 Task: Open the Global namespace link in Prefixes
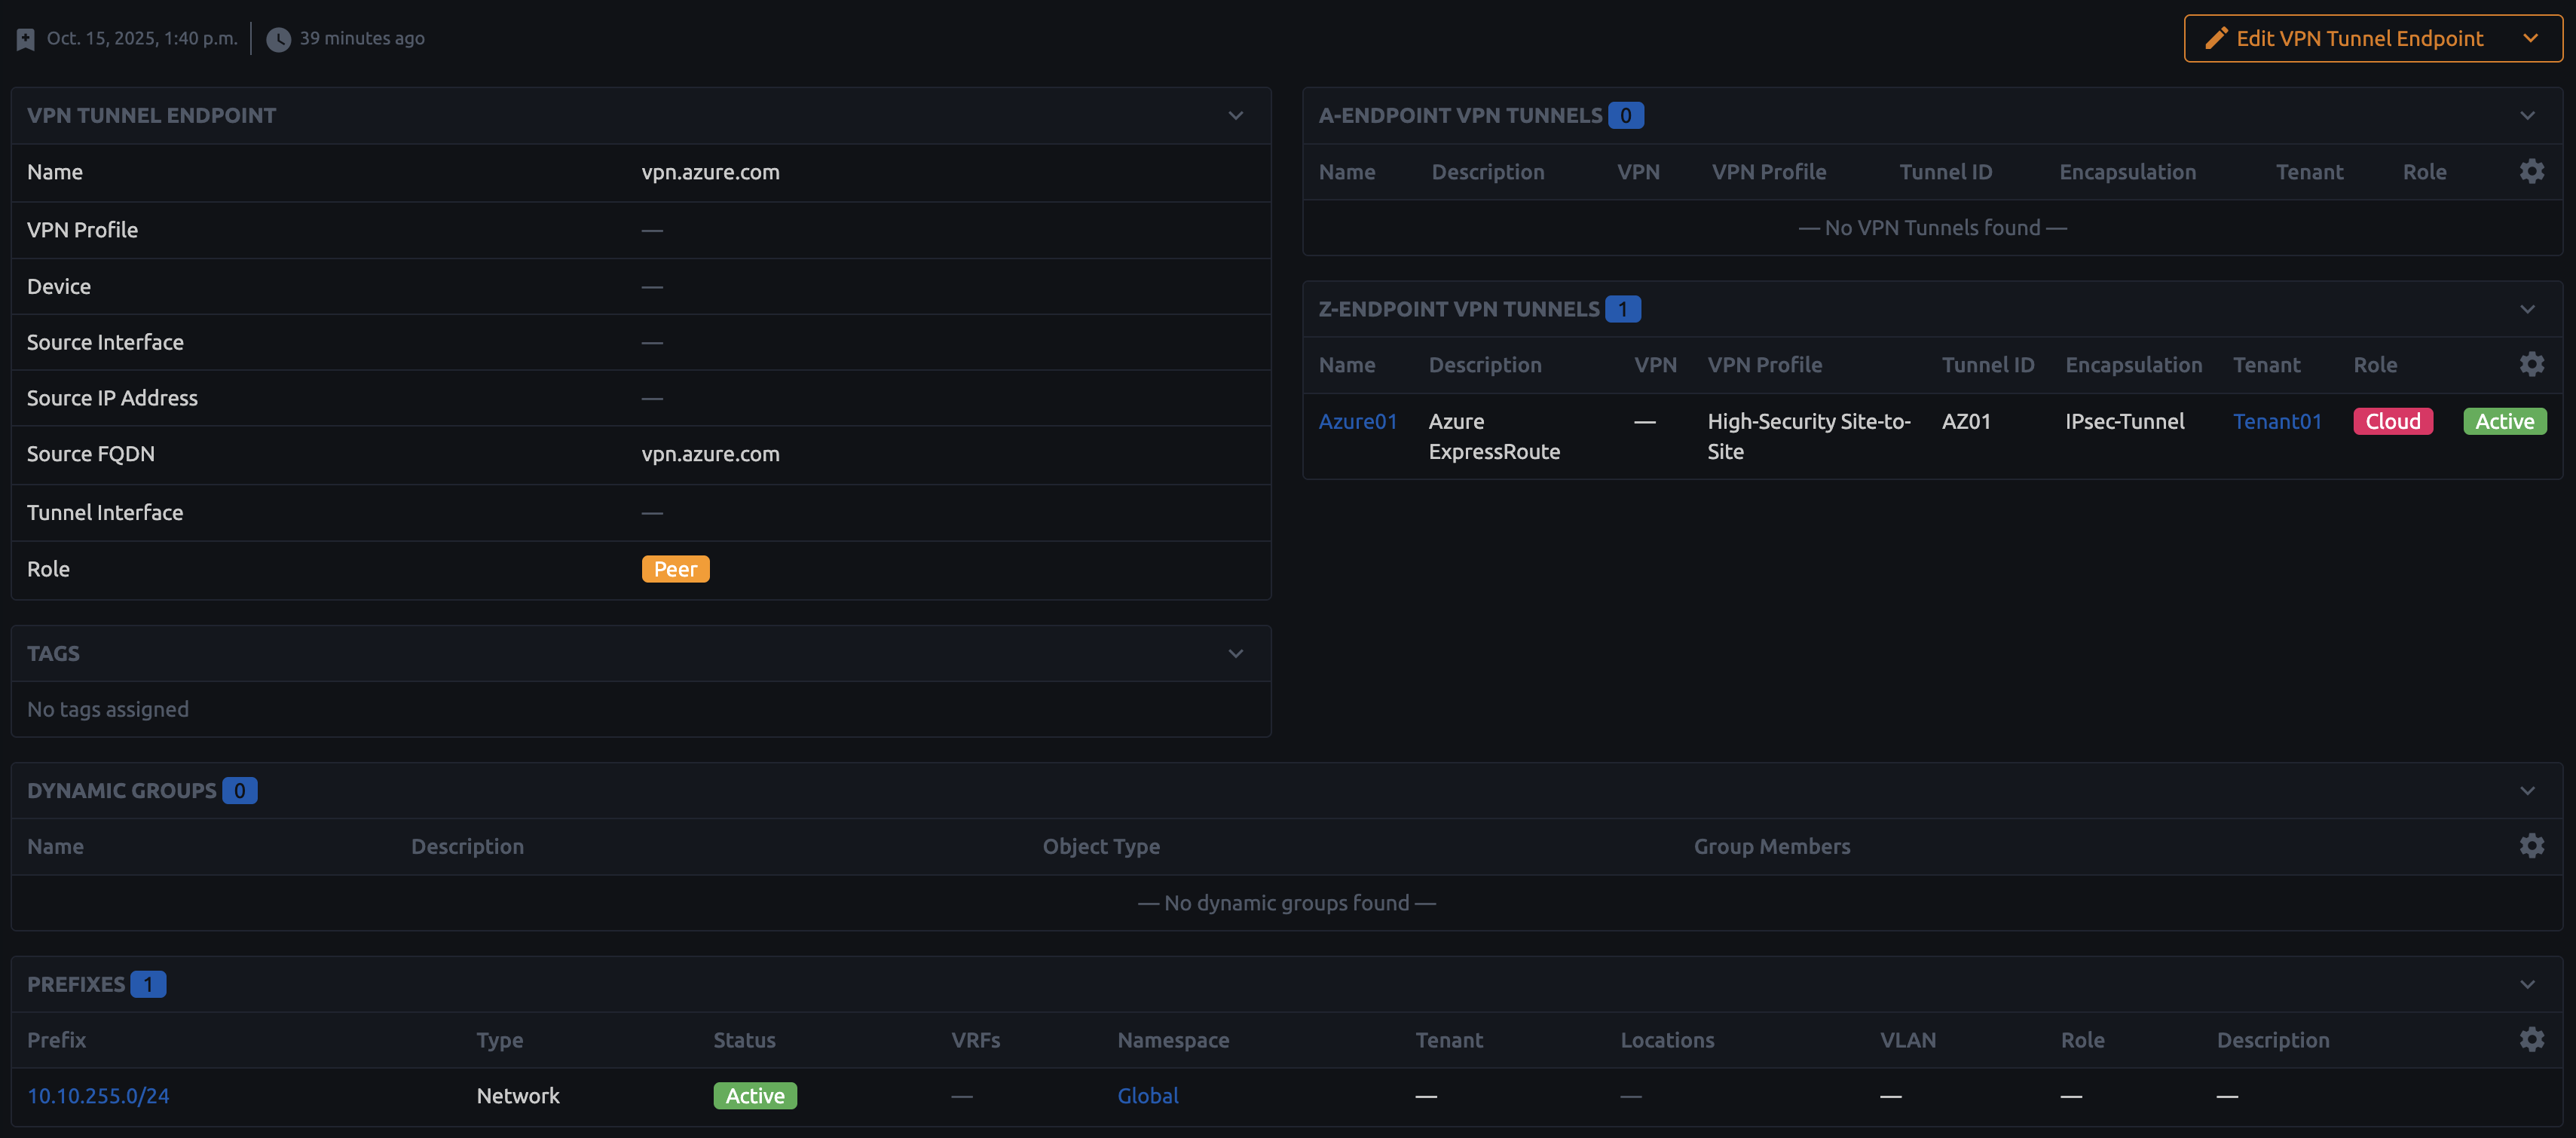coord(1147,1095)
